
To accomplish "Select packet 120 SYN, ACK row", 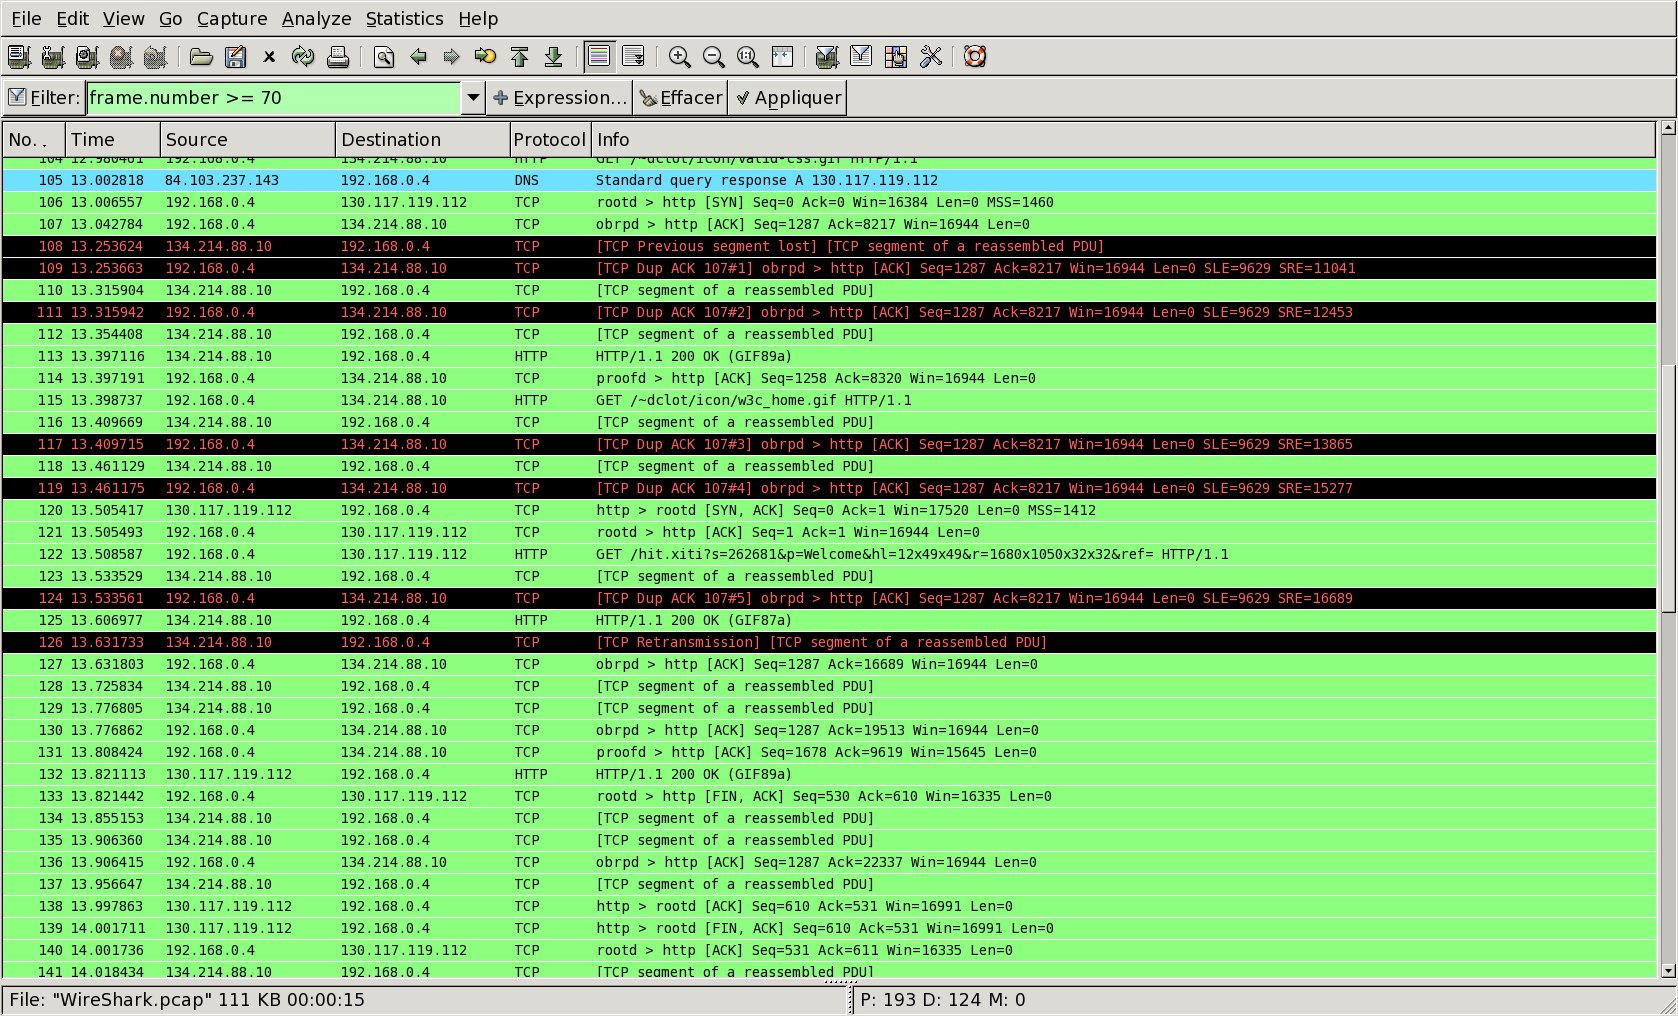I will point(829,510).
